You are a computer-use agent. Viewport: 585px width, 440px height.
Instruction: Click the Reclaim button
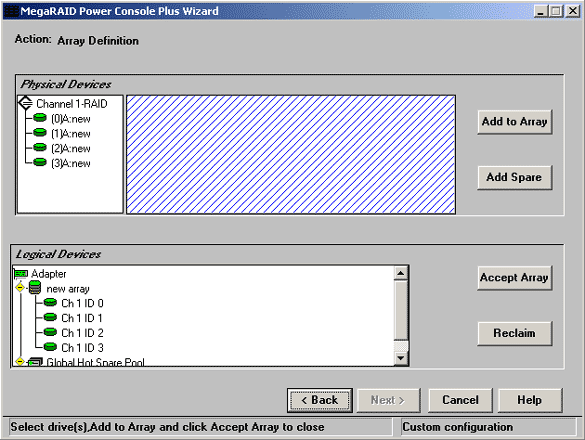click(514, 333)
